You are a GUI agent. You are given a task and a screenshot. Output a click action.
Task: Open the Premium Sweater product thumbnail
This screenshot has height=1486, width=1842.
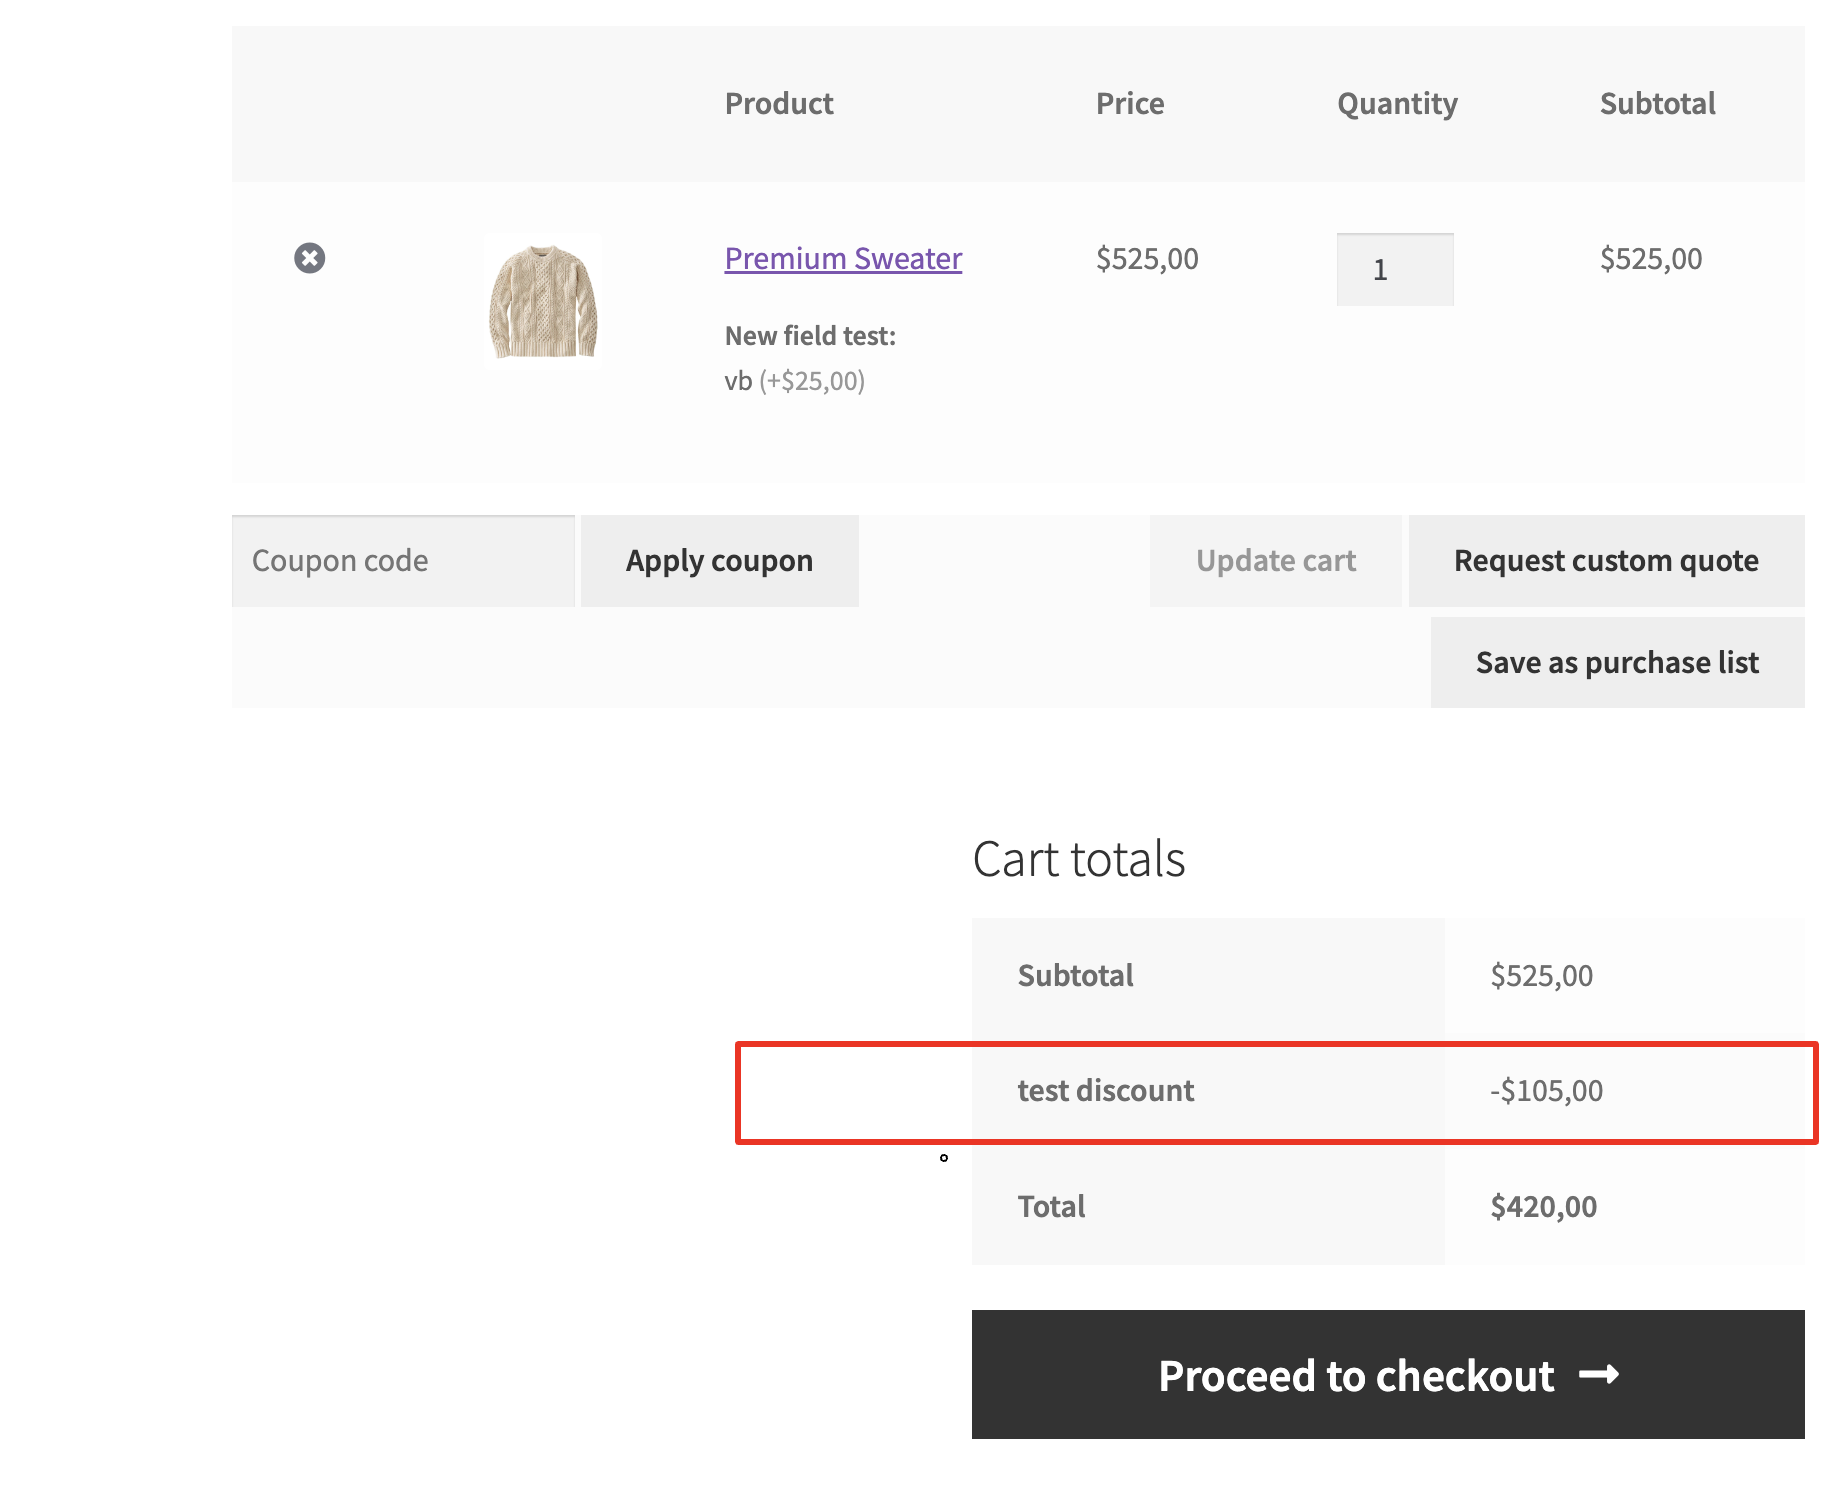pyautogui.click(x=543, y=302)
